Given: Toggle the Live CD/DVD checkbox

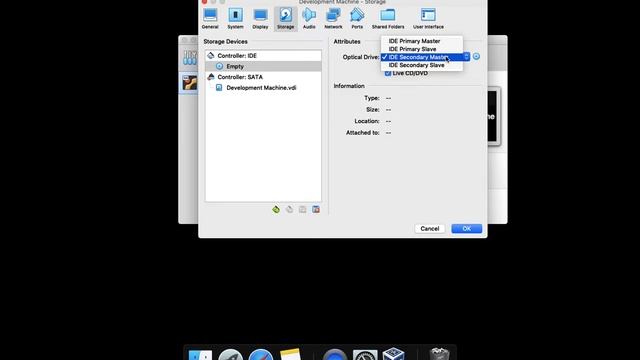Looking at the screenshot, I should coord(388,73).
